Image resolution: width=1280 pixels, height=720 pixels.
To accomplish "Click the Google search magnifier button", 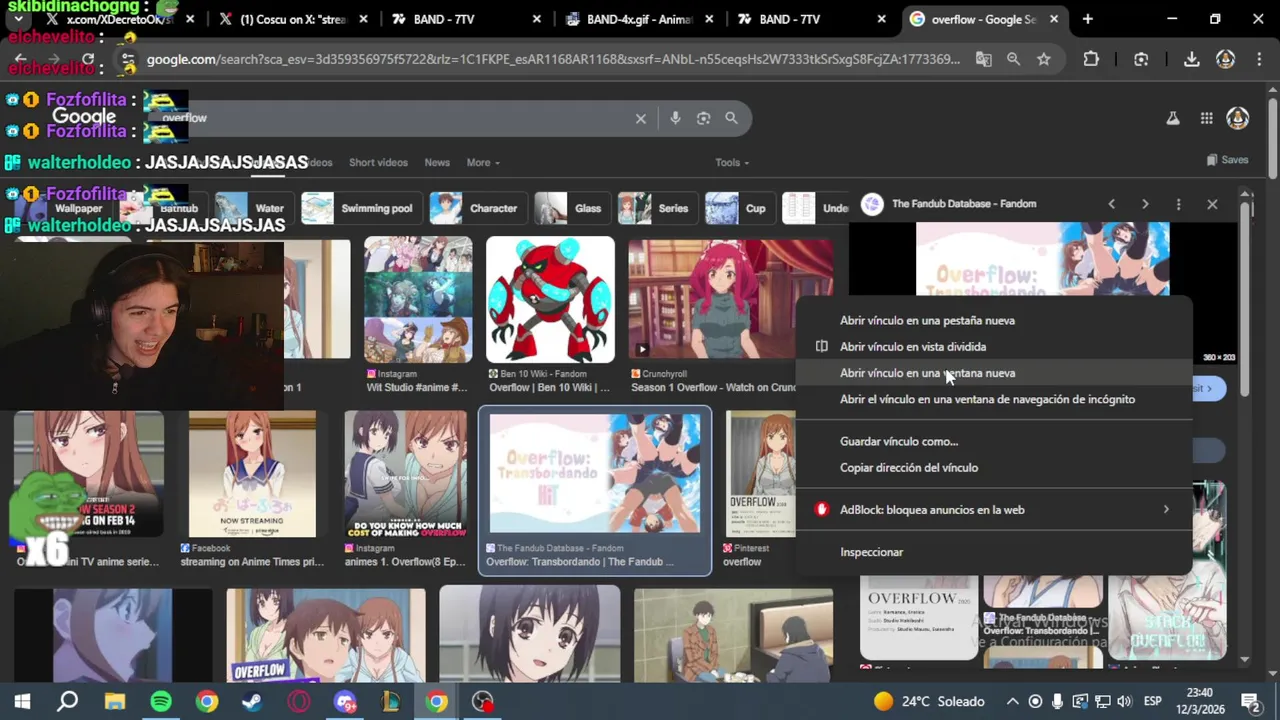I will pyautogui.click(x=731, y=118).
